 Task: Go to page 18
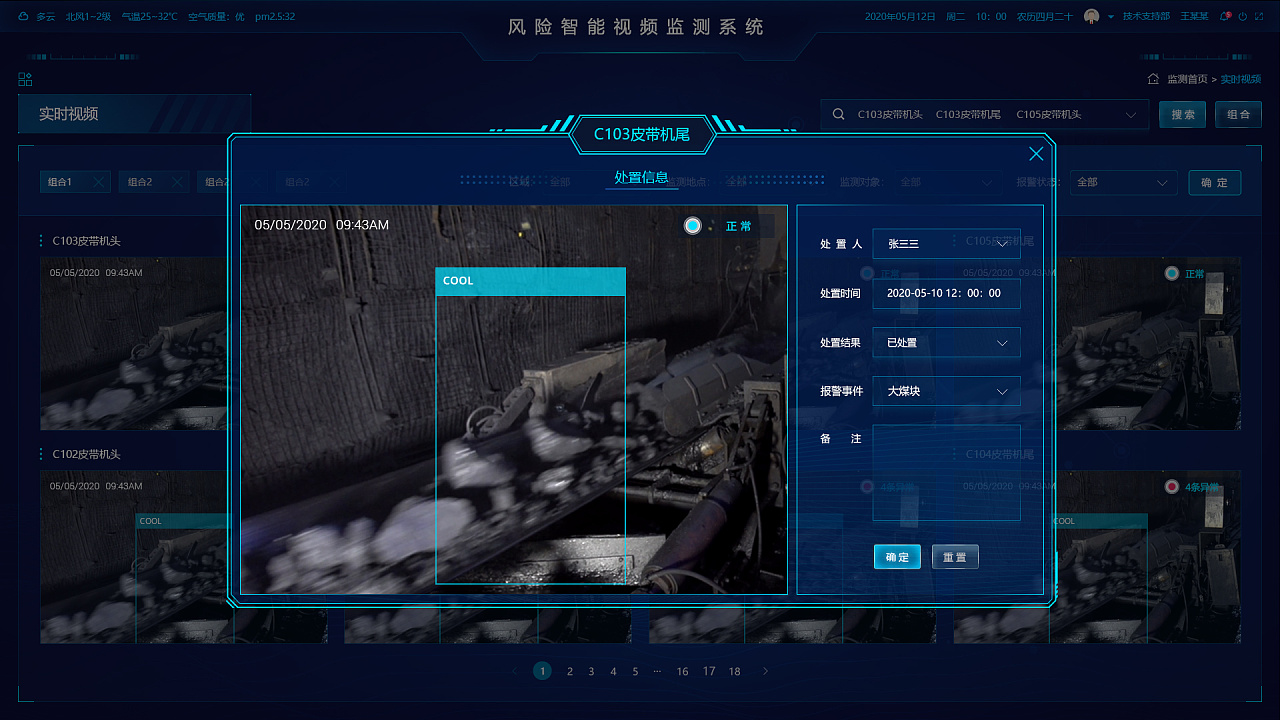coord(734,671)
